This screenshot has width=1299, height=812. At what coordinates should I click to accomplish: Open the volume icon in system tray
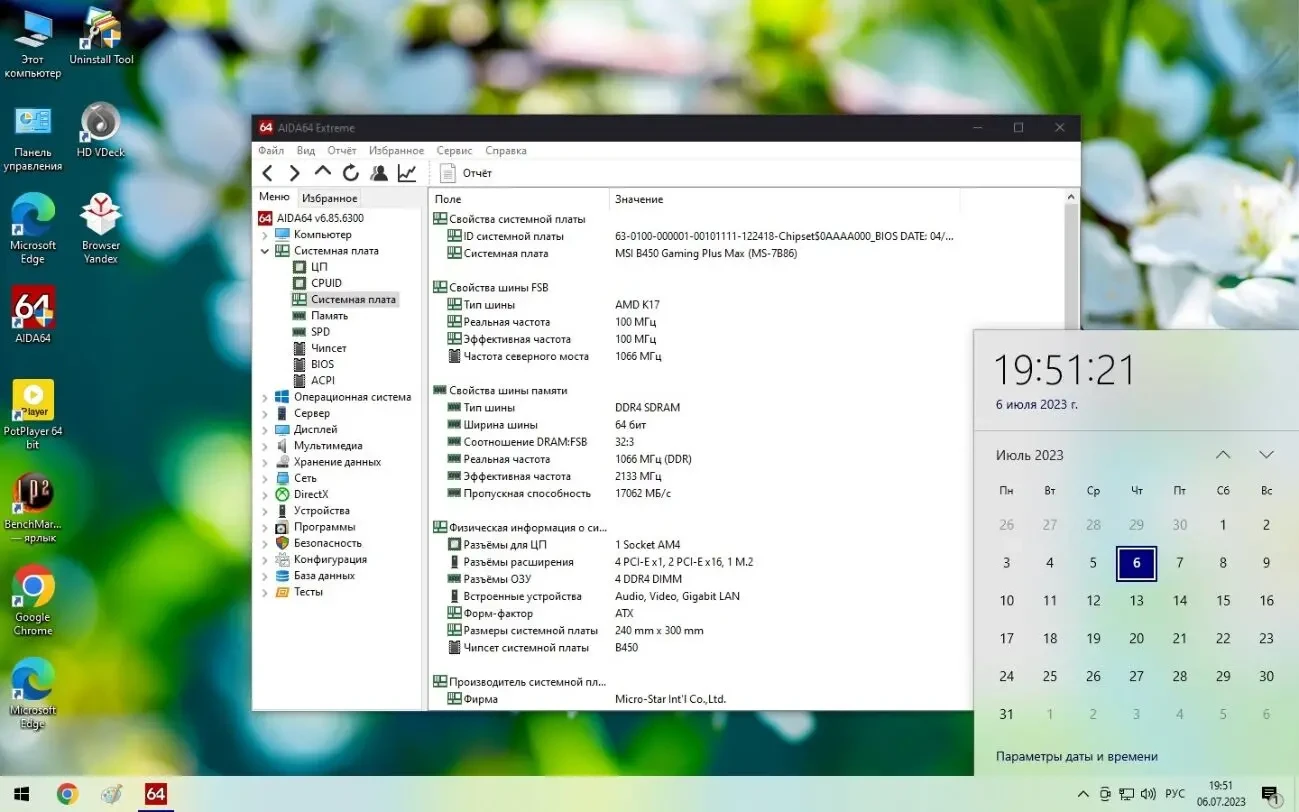coord(1148,794)
